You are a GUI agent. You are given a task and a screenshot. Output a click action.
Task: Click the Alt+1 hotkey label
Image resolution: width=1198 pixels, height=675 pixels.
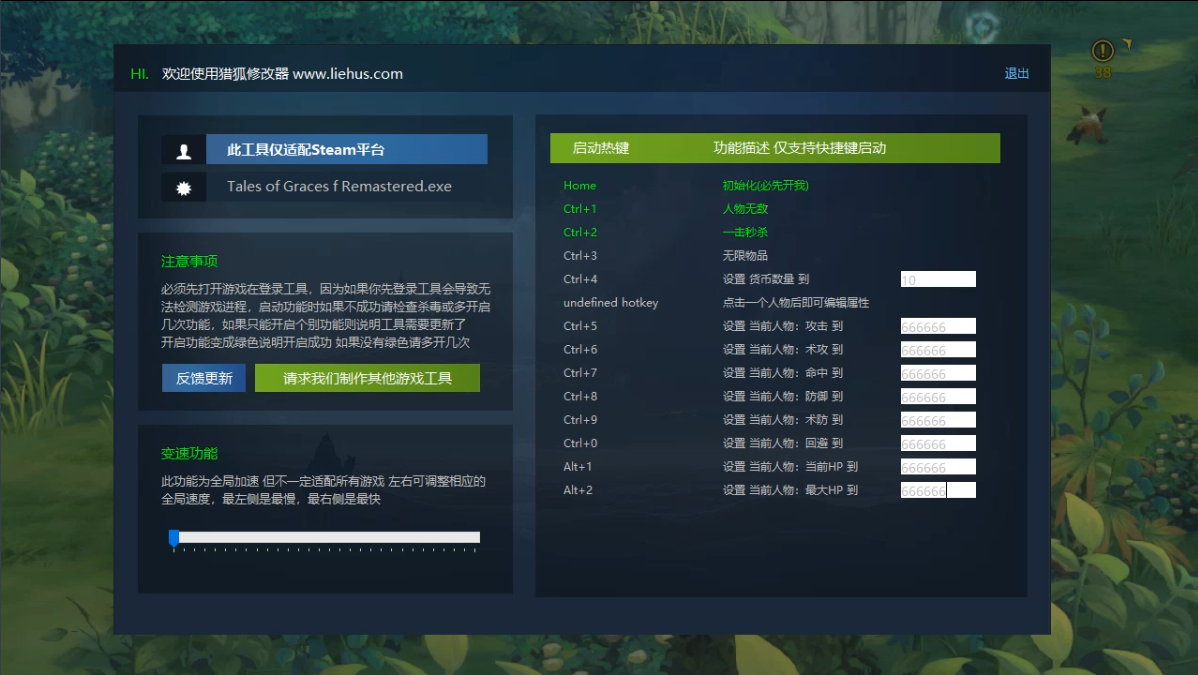coord(578,466)
